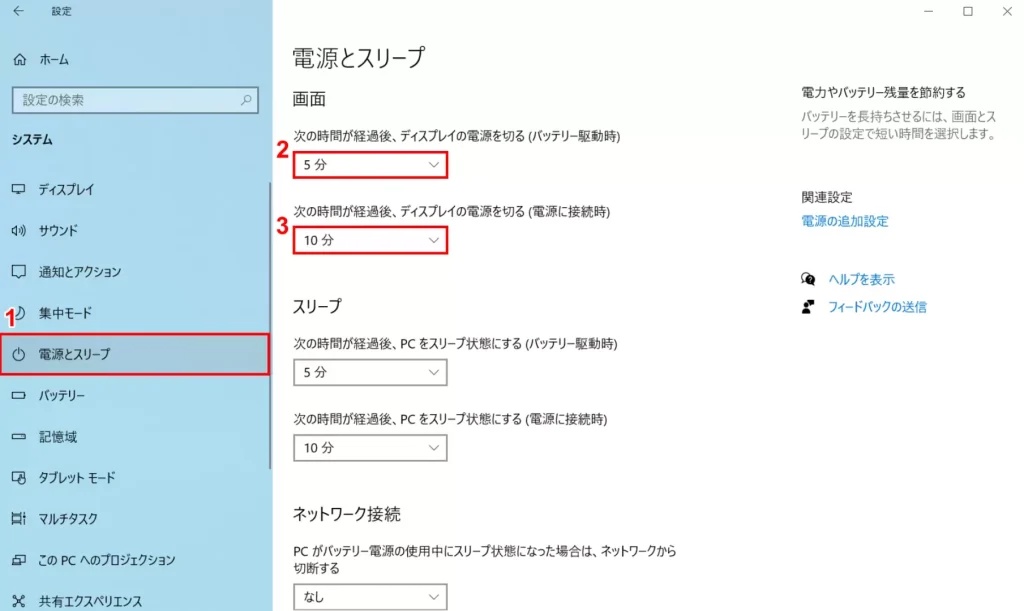This screenshot has width=1024, height=611.
Task: Click the search magnifier icon
Action: coord(246,100)
